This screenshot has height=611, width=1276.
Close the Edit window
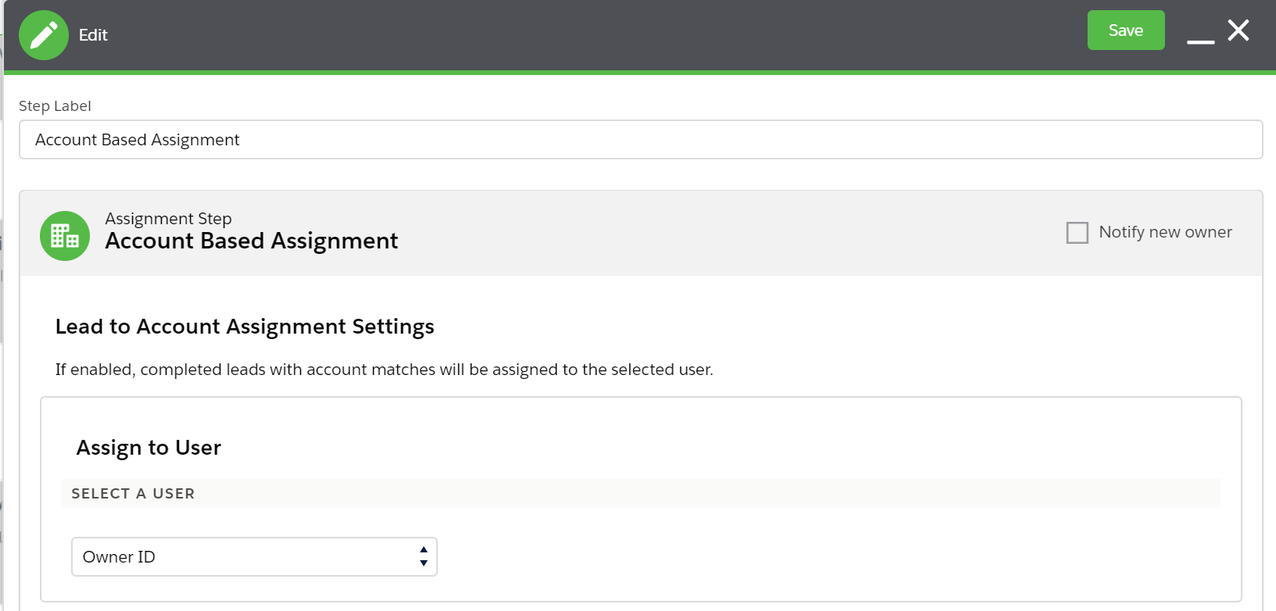pos(1238,30)
